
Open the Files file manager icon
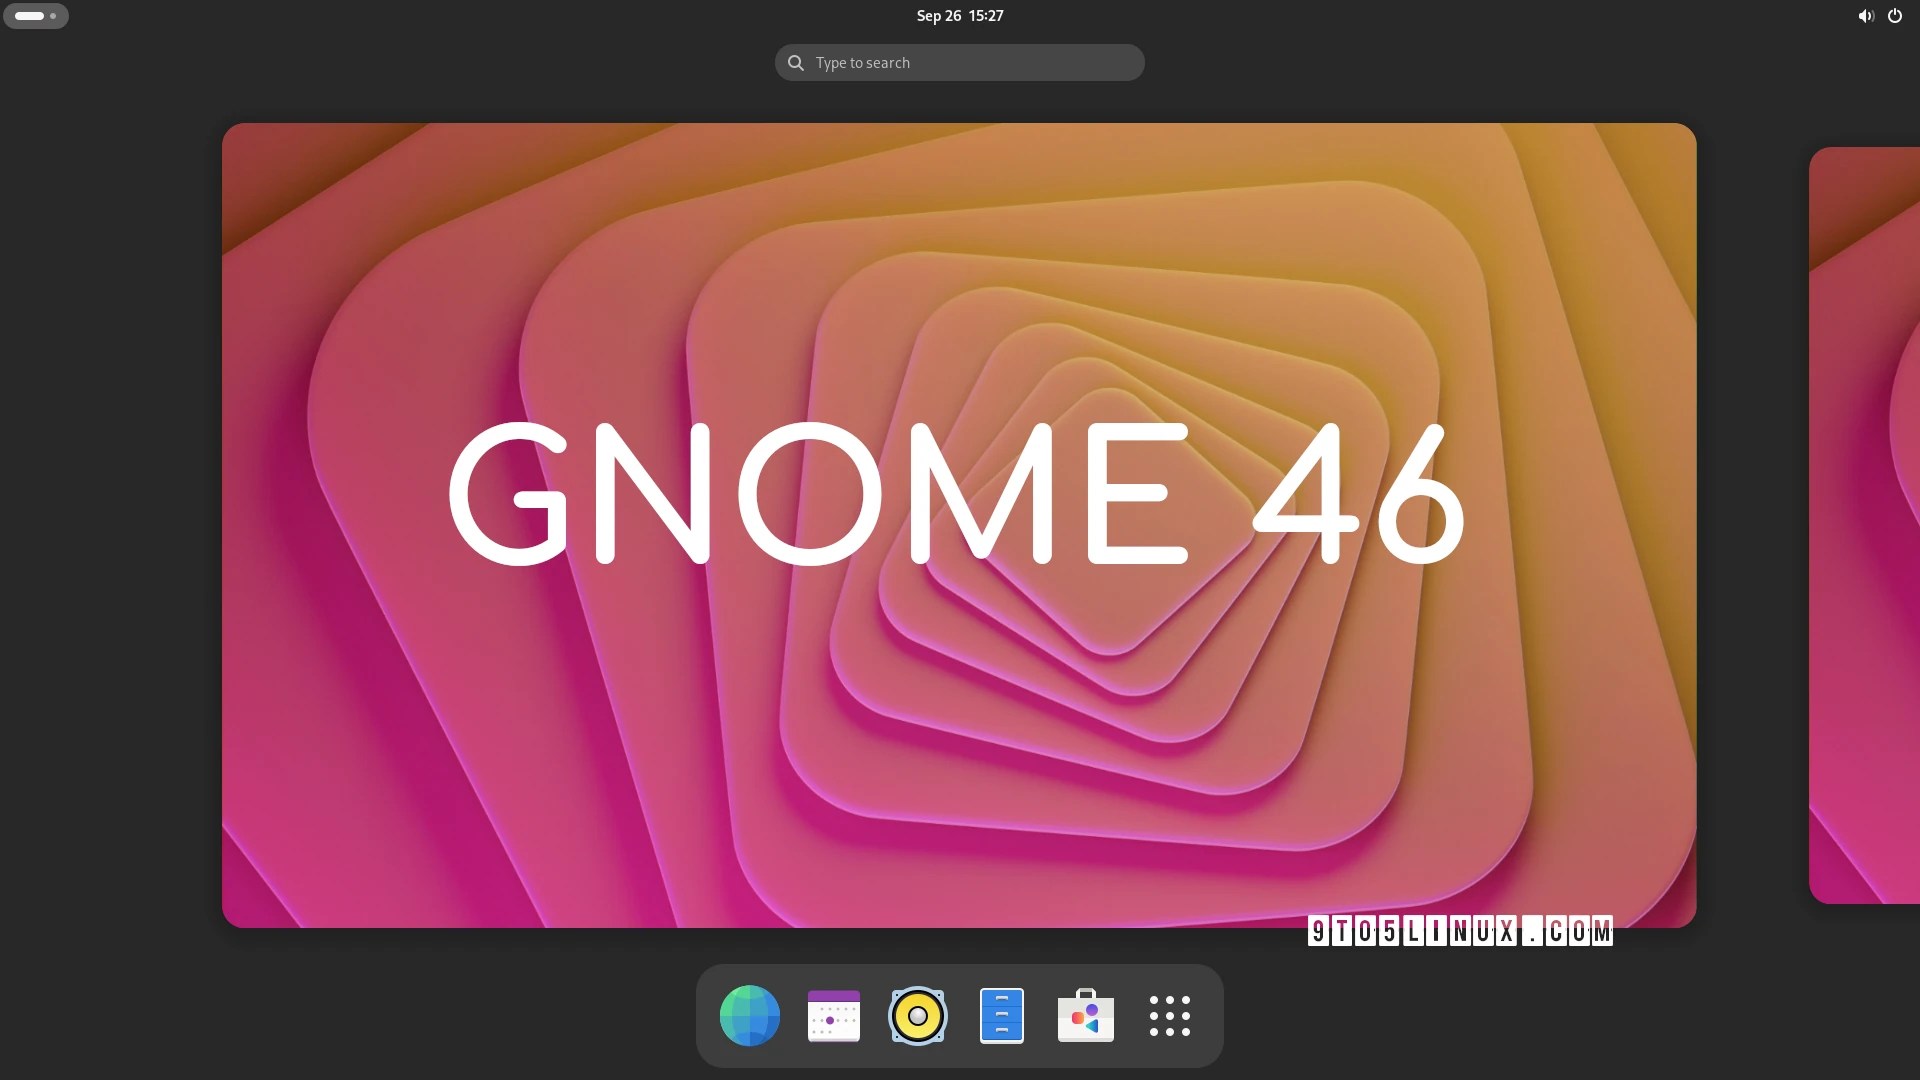click(1001, 1015)
